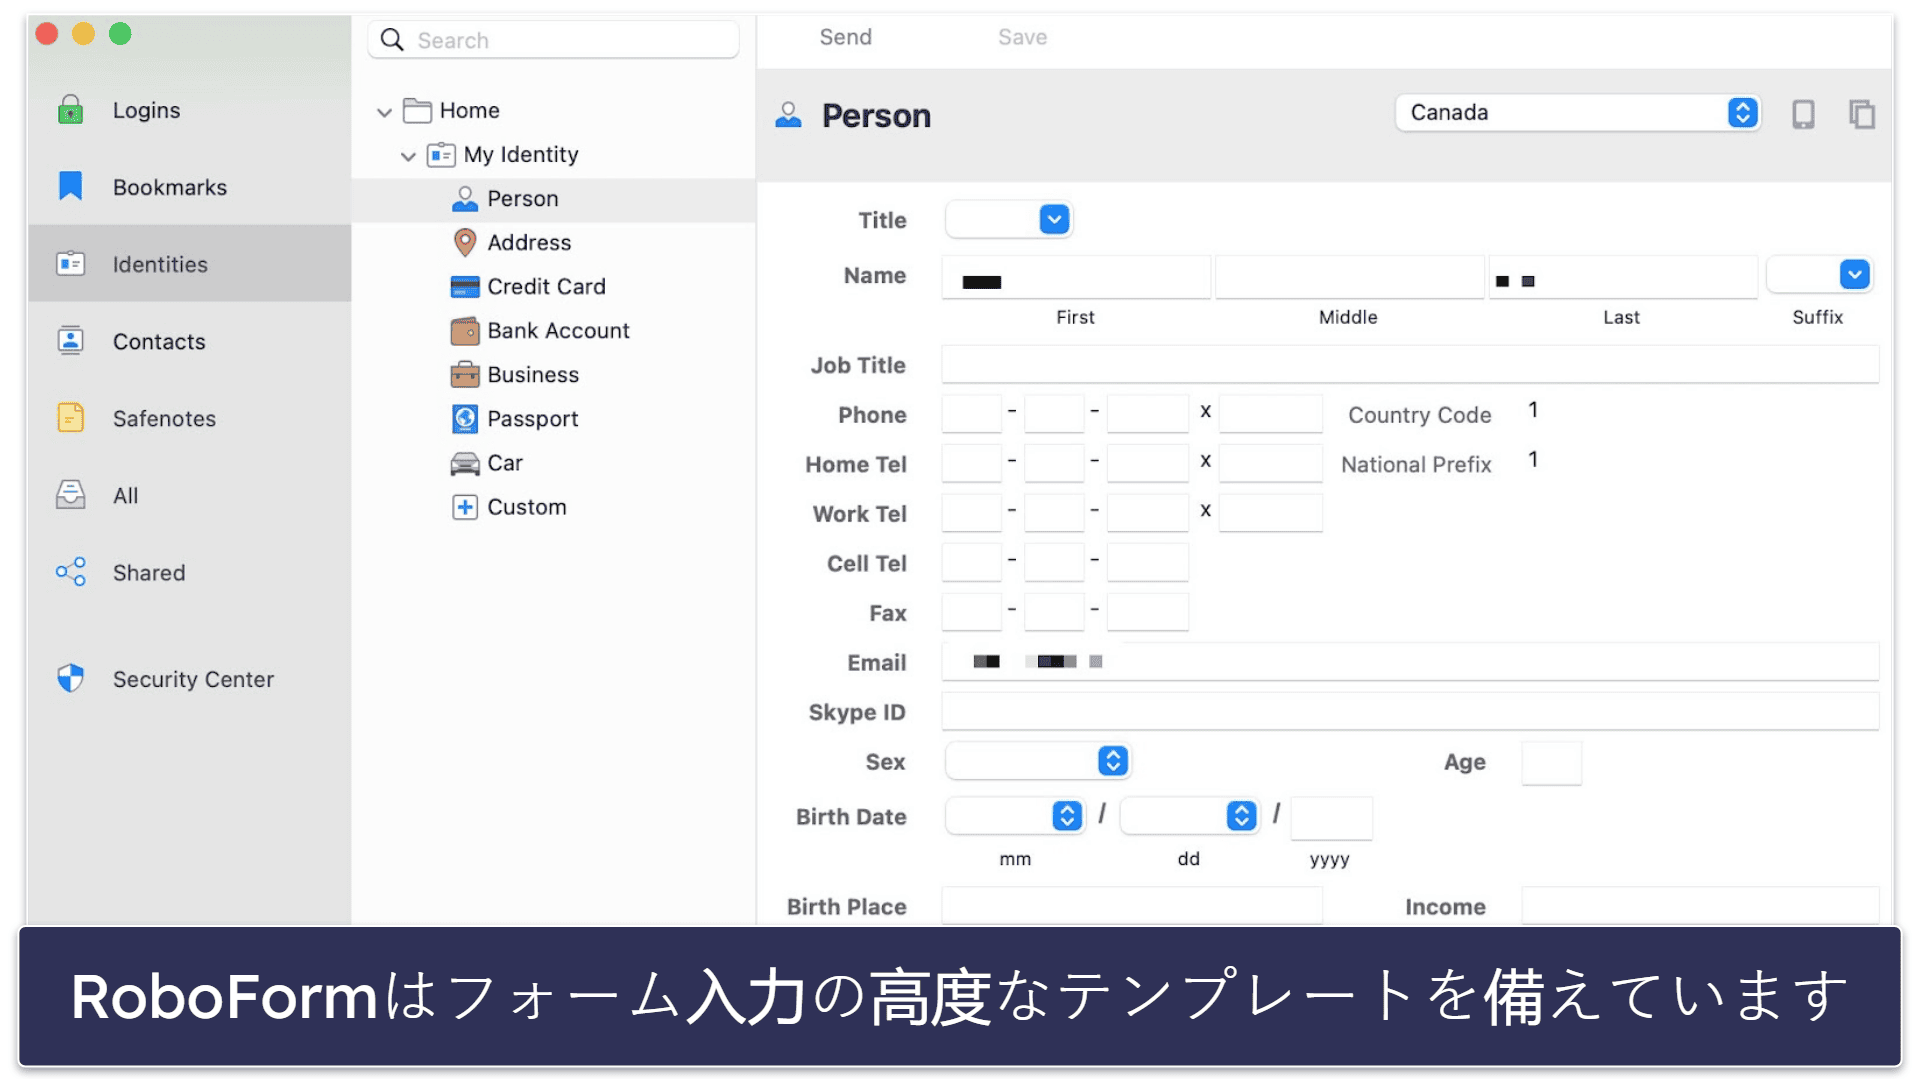Viewport: 1919px width, 1079px height.
Task: Click the Custom plus icon
Action: tap(465, 507)
